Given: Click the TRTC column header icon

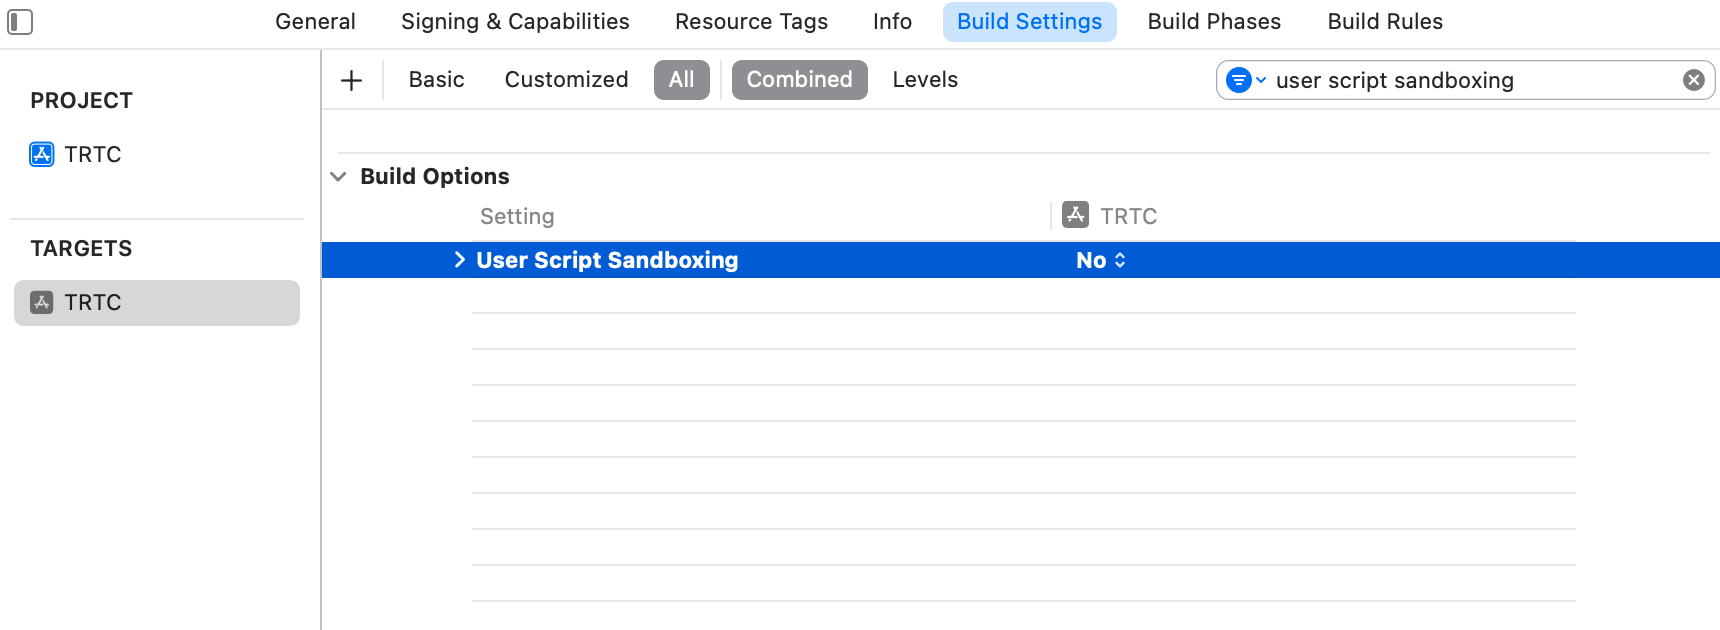Looking at the screenshot, I should [x=1076, y=214].
